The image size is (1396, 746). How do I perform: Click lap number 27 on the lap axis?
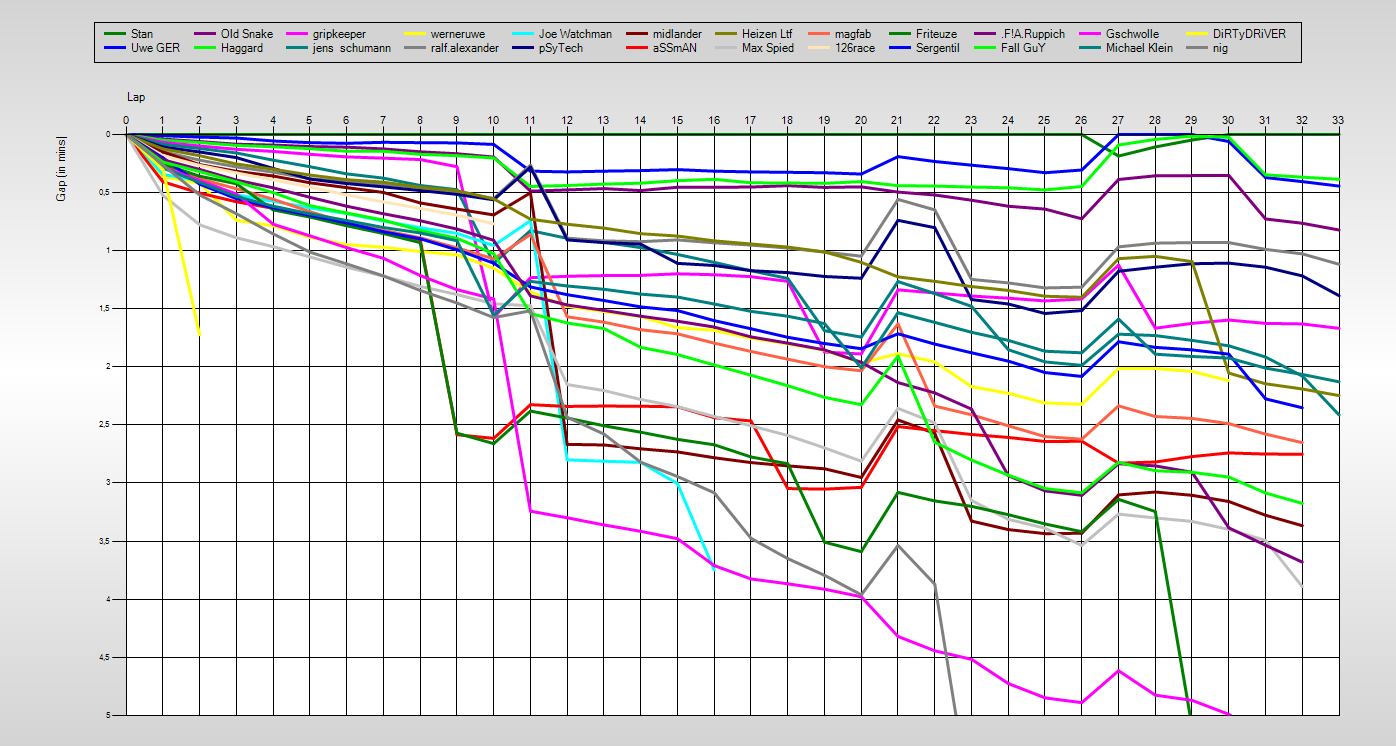pos(1118,120)
